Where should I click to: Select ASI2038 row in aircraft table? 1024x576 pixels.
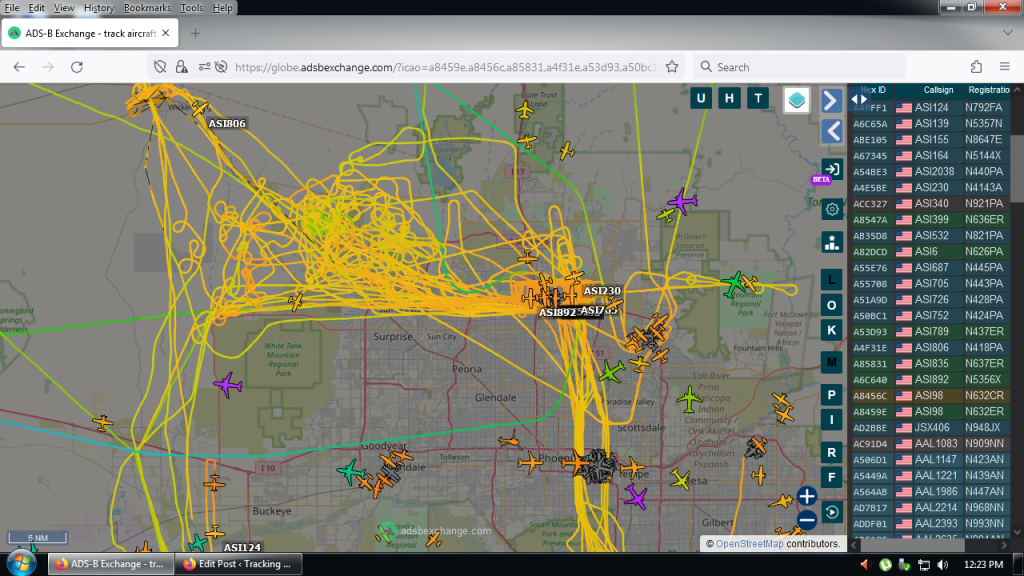(x=930, y=171)
